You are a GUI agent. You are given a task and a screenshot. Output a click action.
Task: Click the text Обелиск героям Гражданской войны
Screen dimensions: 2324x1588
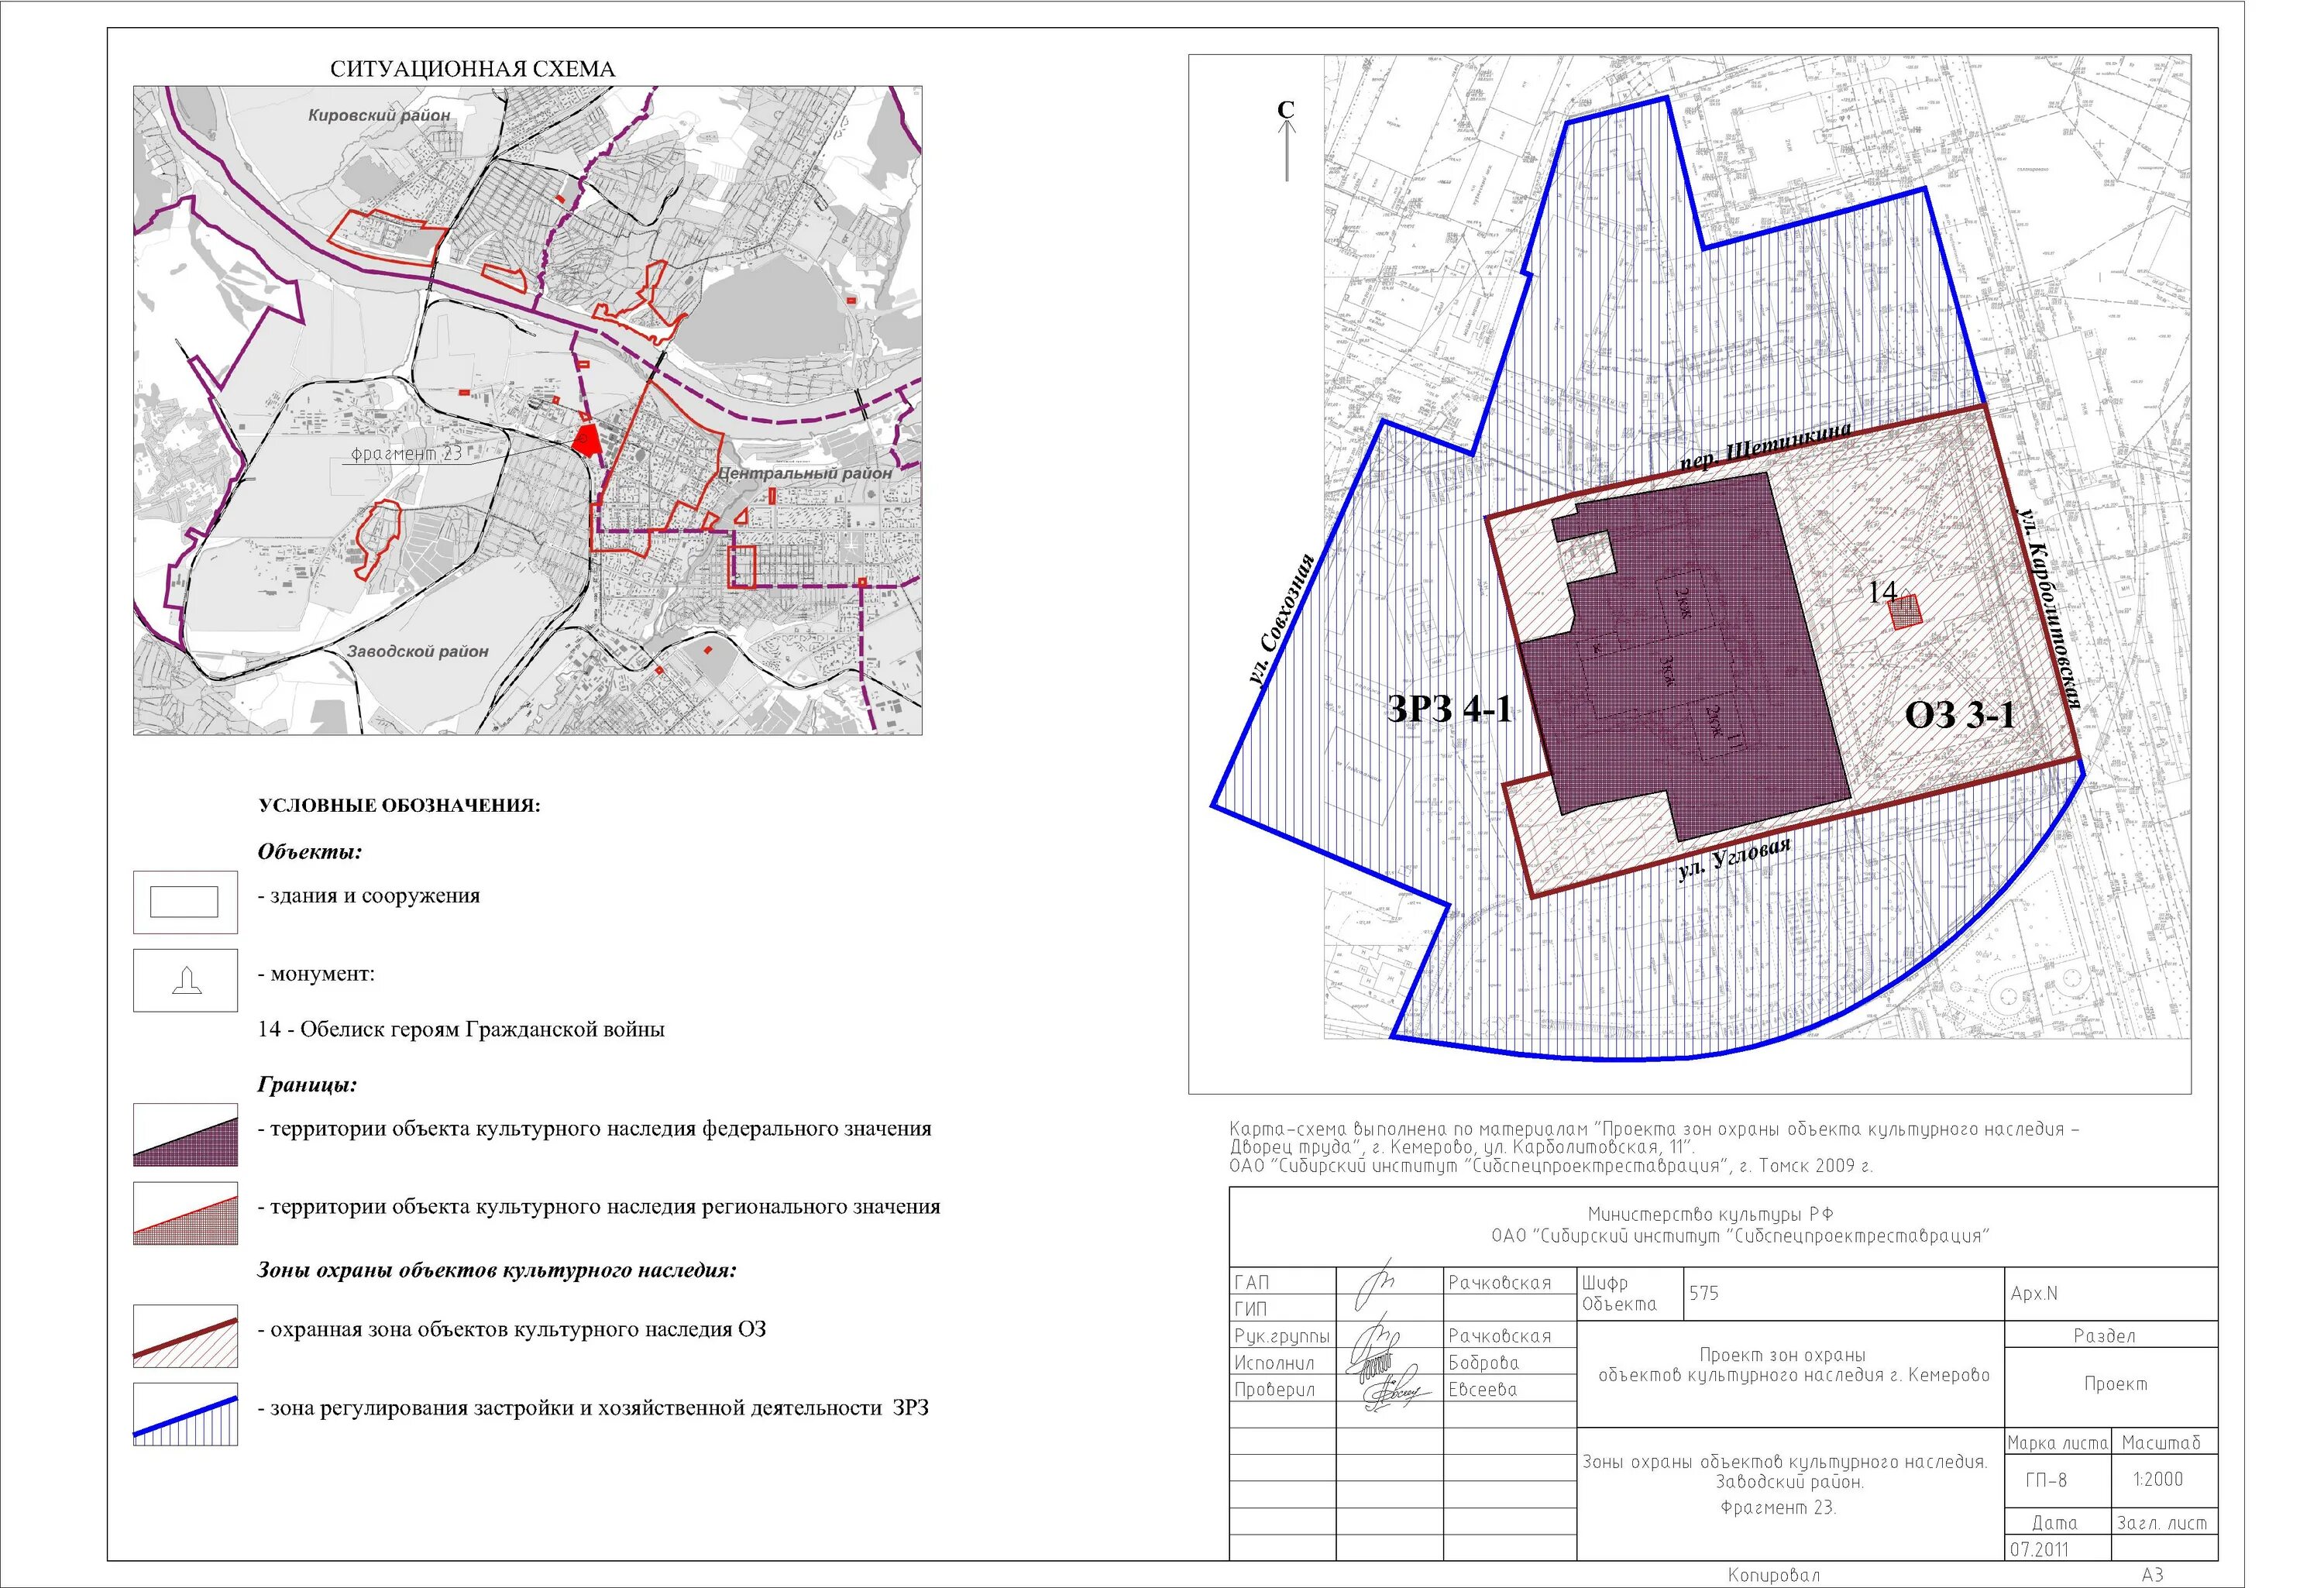(x=482, y=1029)
